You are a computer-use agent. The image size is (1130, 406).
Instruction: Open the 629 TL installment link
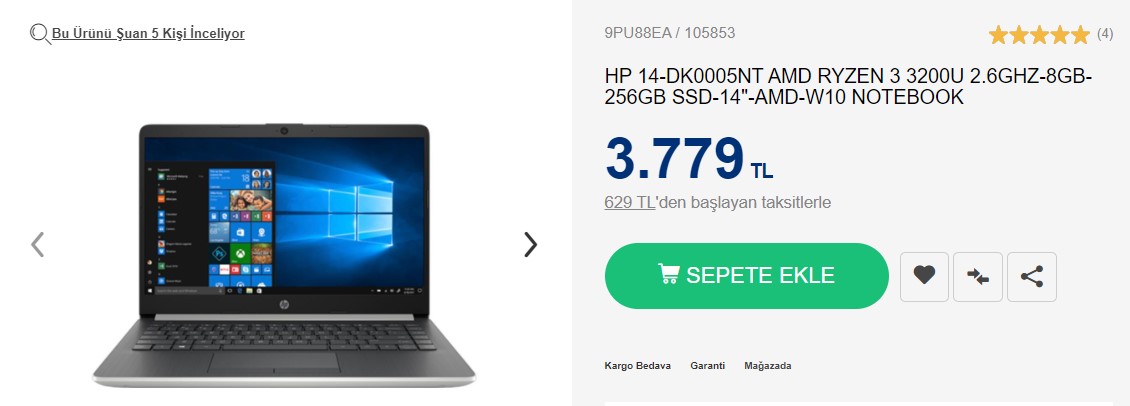629,203
